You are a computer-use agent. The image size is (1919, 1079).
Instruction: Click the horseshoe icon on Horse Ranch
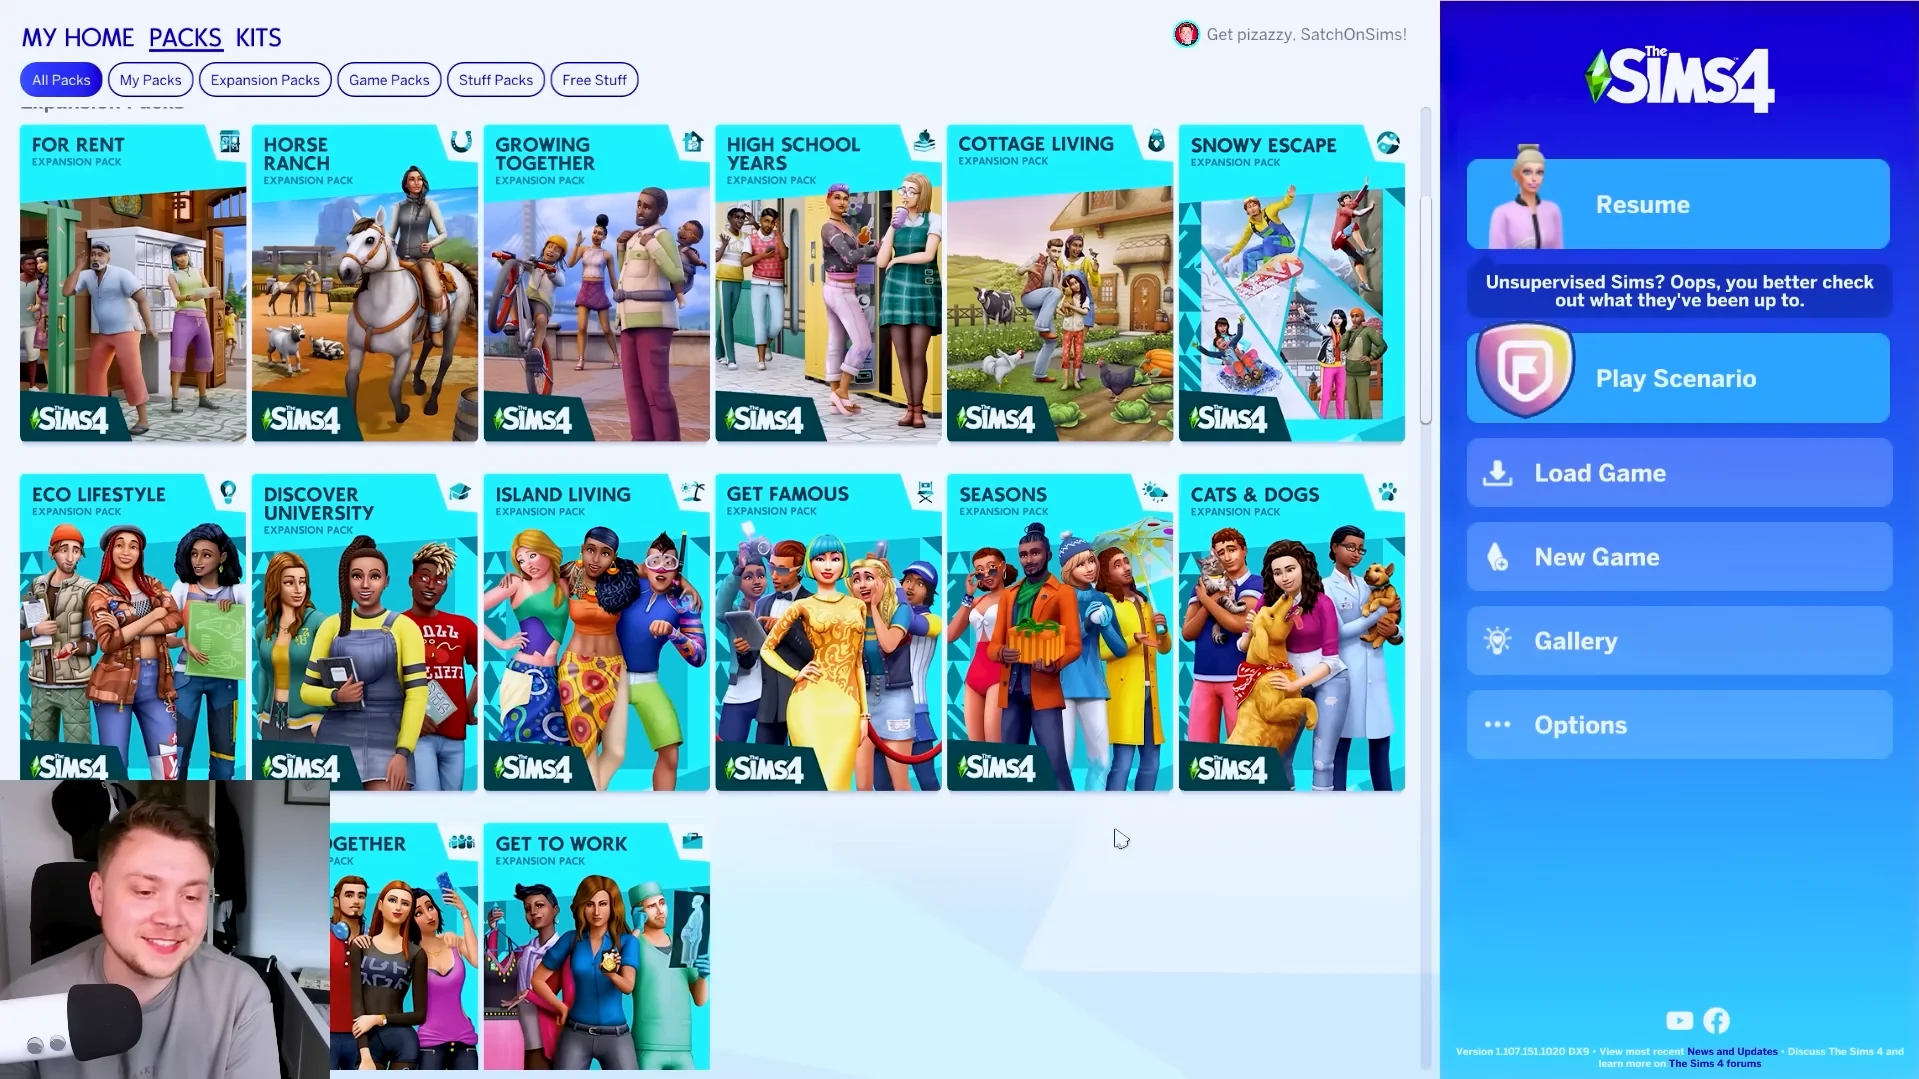coord(459,144)
